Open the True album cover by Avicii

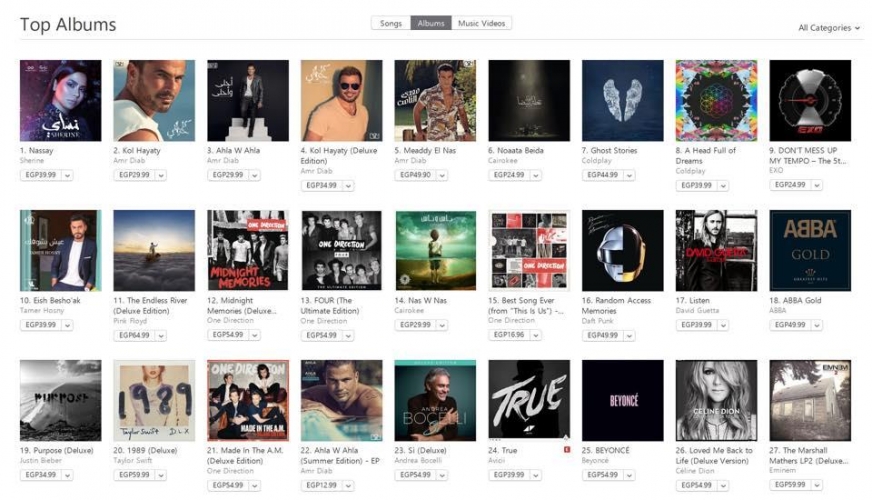[x=529, y=400]
